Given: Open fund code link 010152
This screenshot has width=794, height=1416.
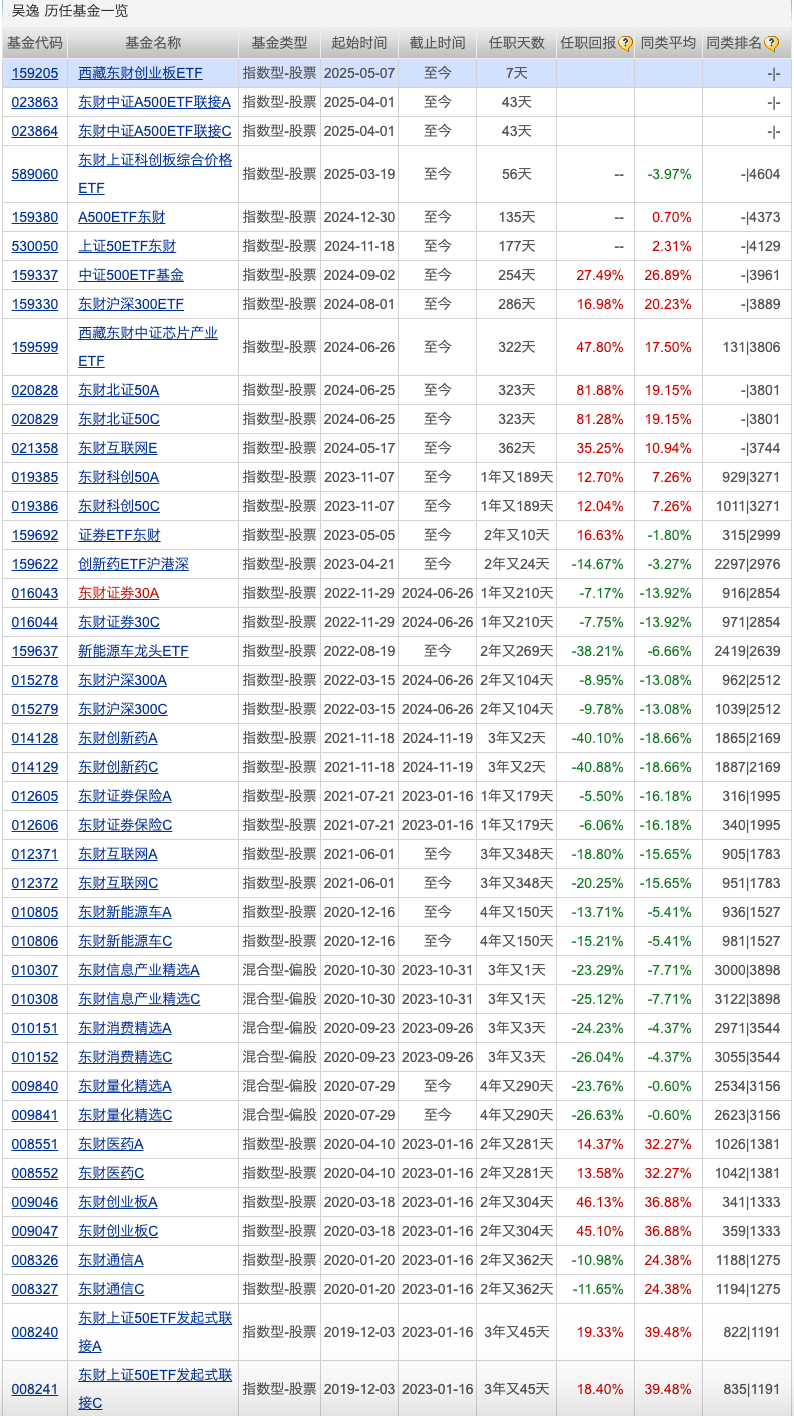Looking at the screenshot, I should tap(35, 1057).
